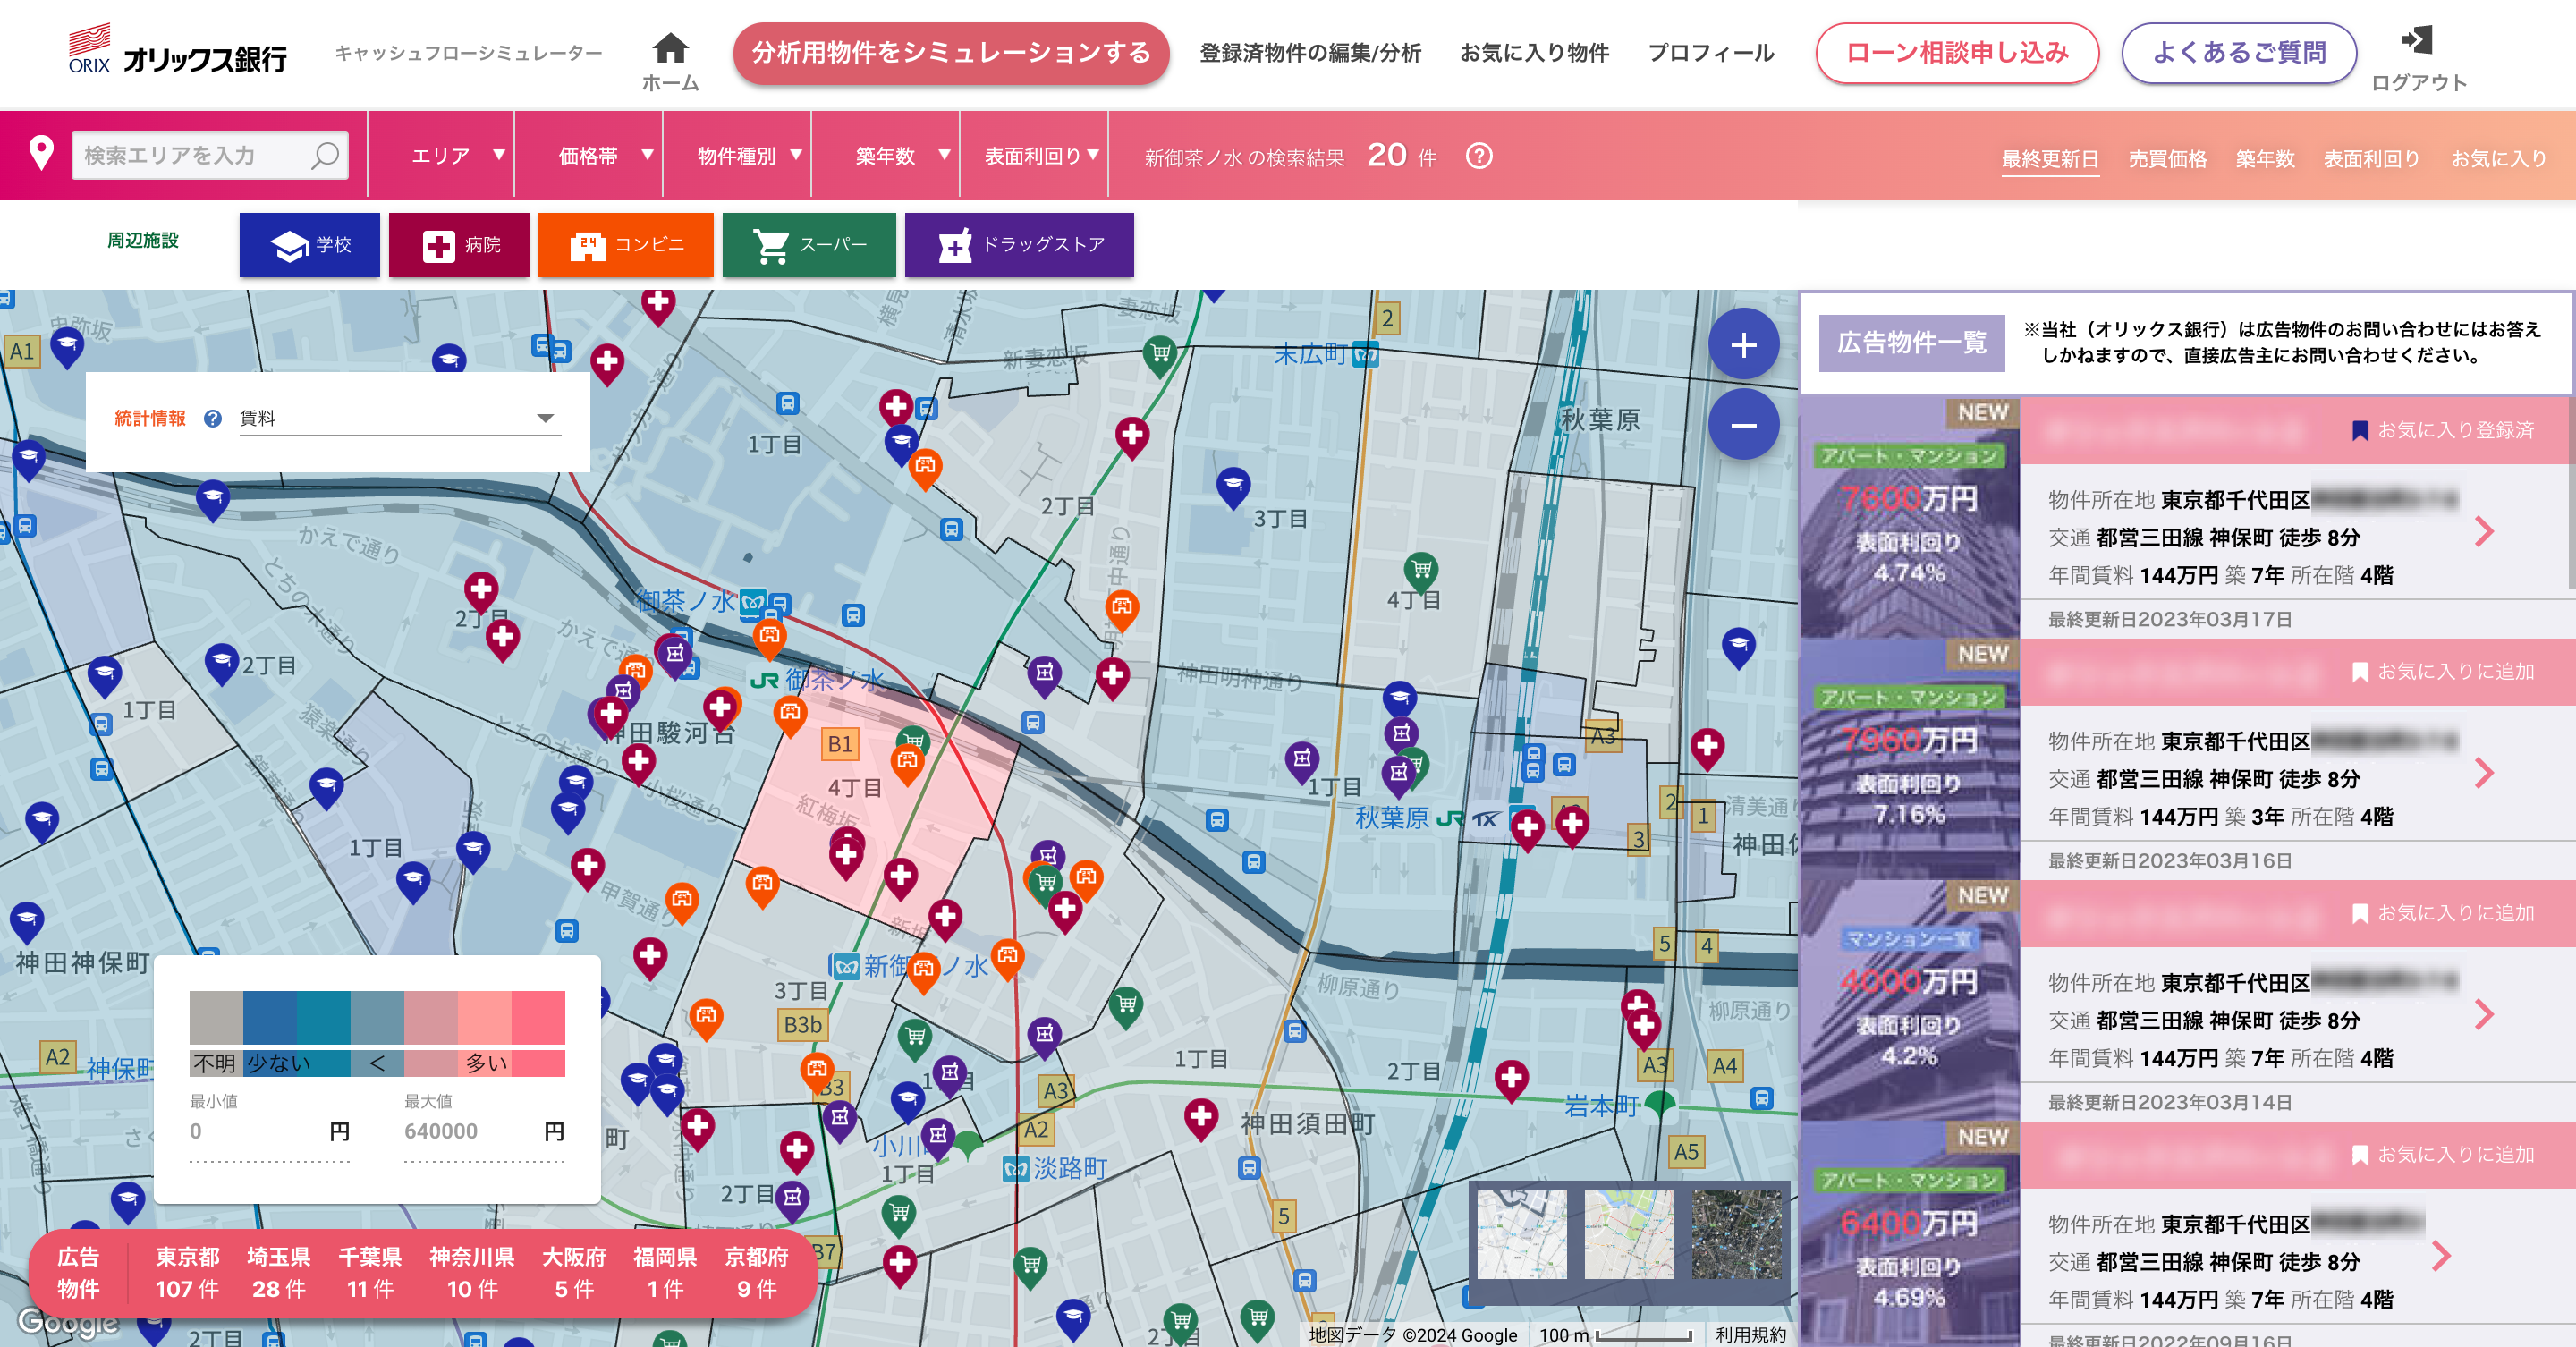Open details arrow for 7980万円 listing
This screenshot has width=2576, height=1347.
coord(2484,773)
